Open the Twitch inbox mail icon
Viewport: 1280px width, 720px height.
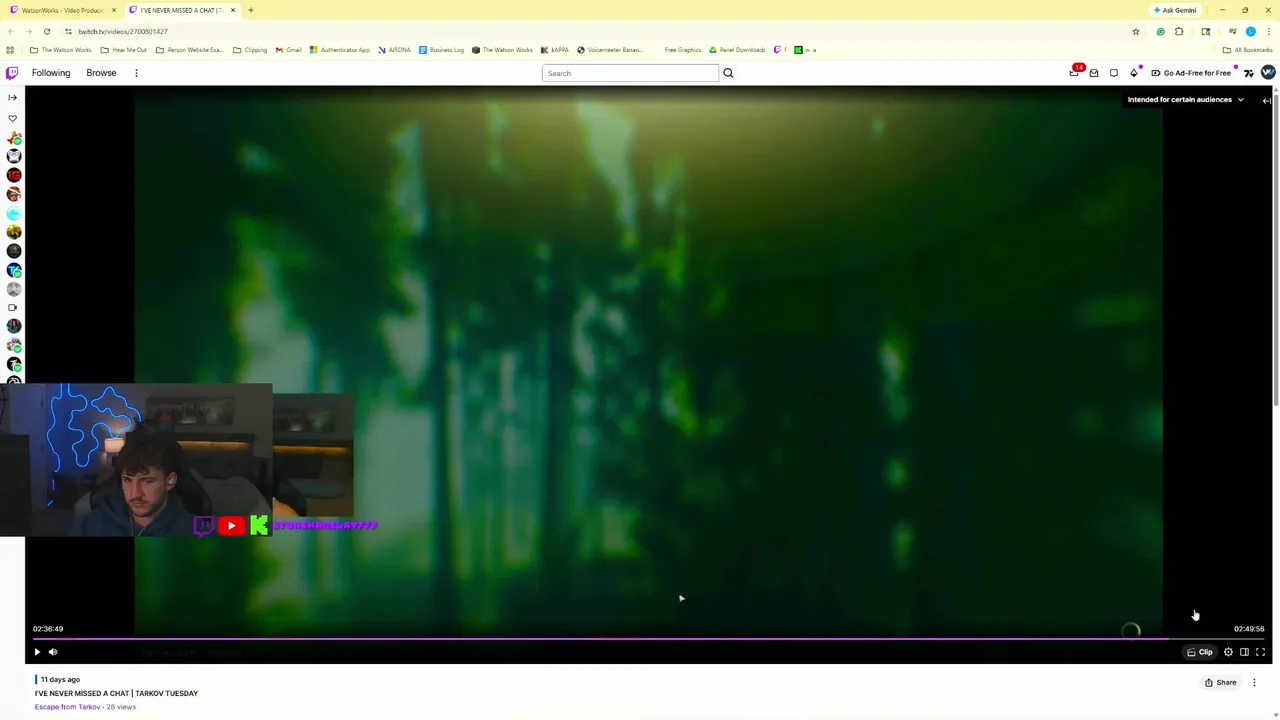click(x=1094, y=73)
